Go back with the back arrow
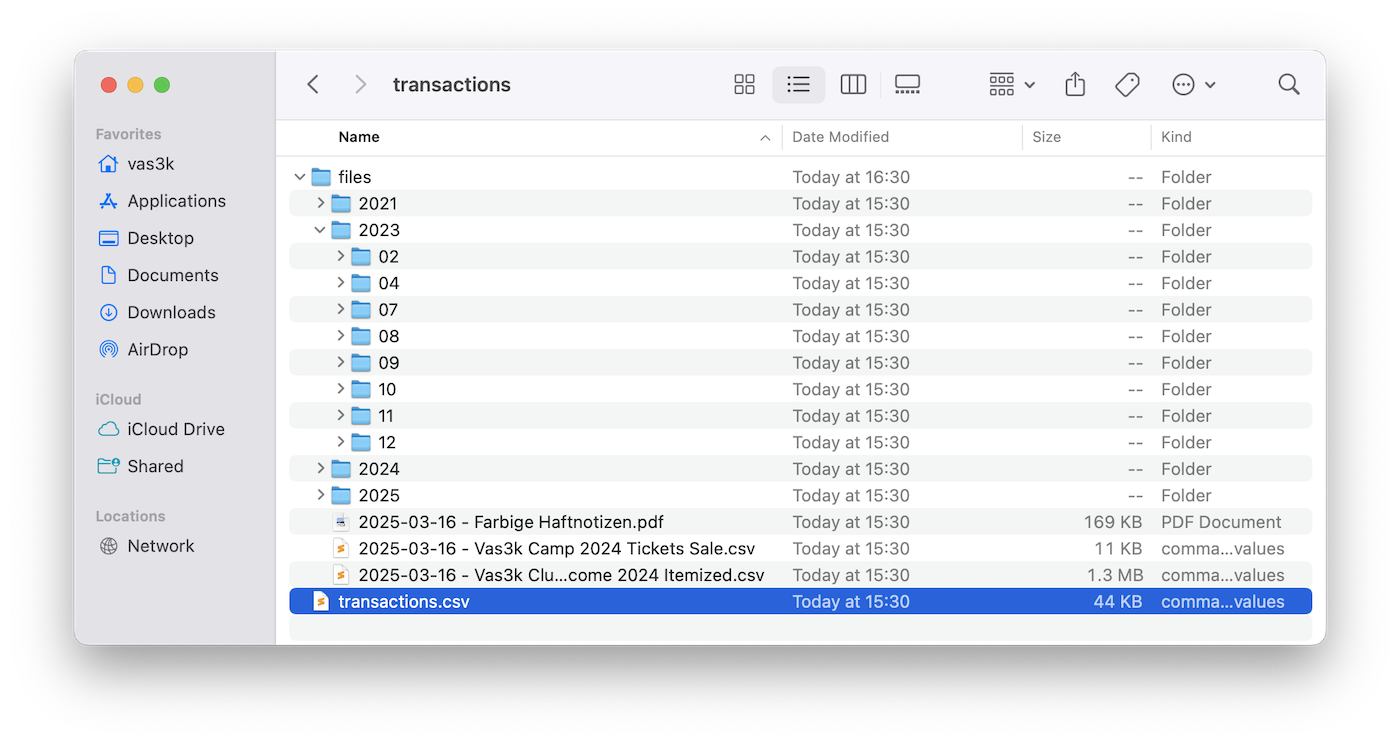Viewport: 1400px width, 743px height. click(x=312, y=84)
